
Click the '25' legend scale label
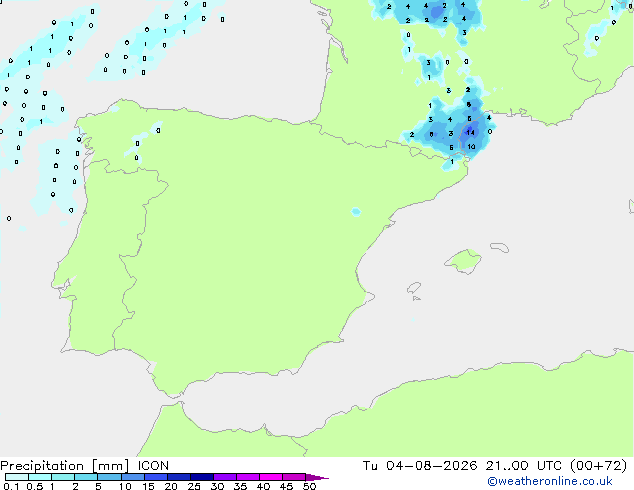tap(194, 486)
